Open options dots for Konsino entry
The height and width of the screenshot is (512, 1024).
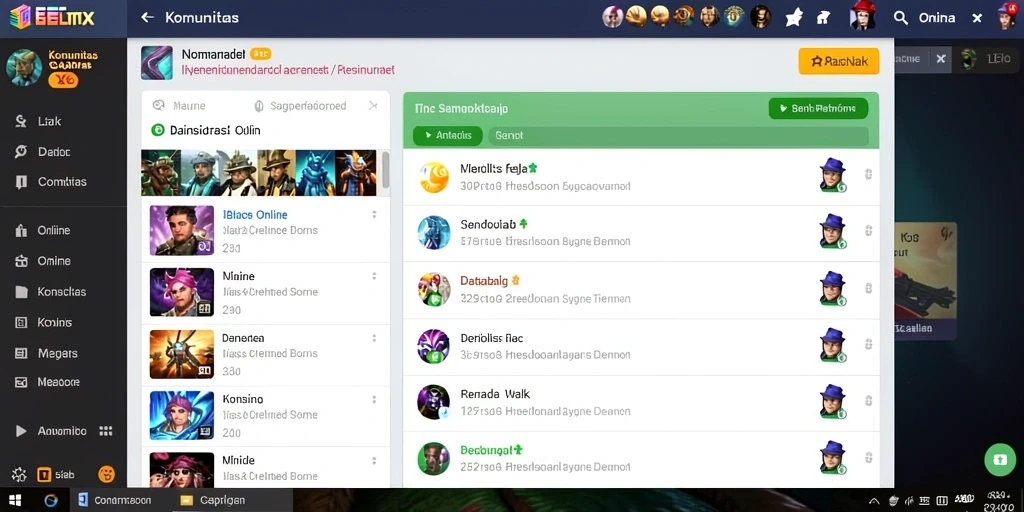(x=374, y=399)
